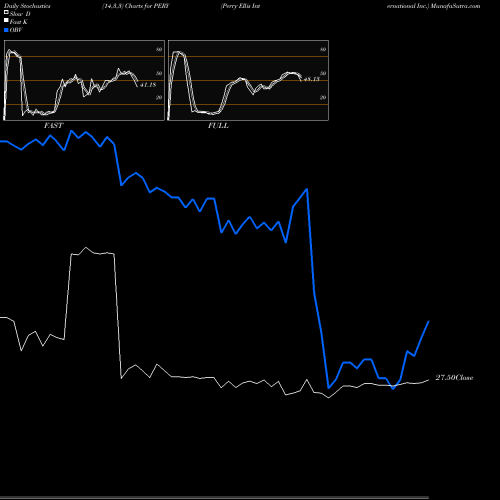Click the 'Fast K' legend text
Image resolution: width=500 pixels, height=500 pixels.
(x=18, y=22)
